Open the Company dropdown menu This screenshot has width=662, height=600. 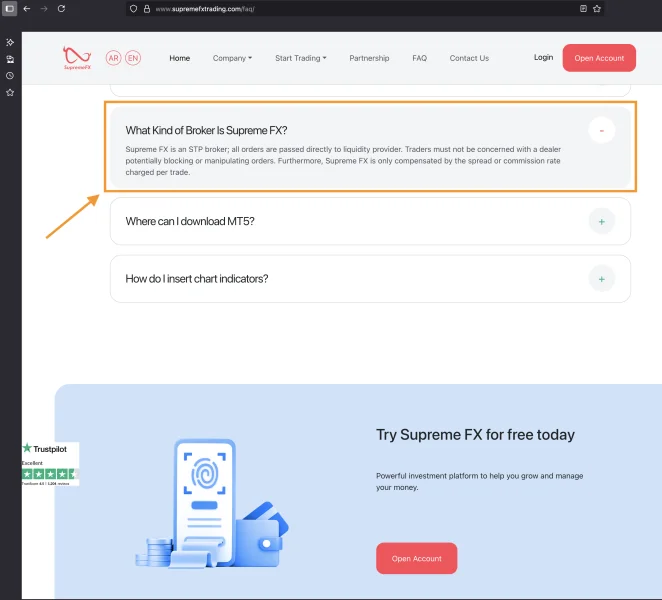coord(232,58)
